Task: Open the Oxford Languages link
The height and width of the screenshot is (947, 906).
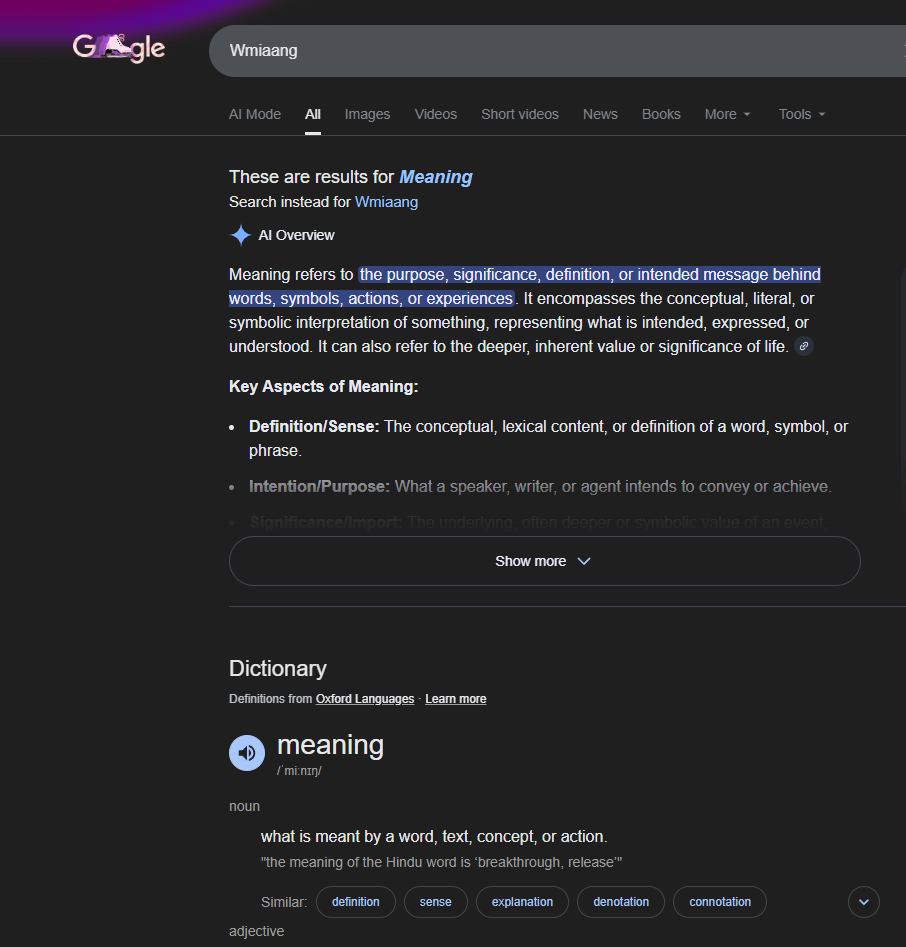Action: [x=364, y=699]
